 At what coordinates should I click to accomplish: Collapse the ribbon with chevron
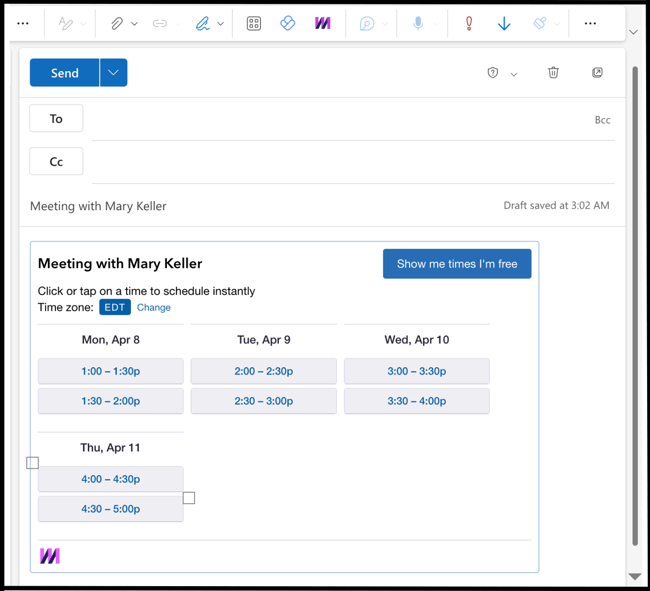(633, 32)
